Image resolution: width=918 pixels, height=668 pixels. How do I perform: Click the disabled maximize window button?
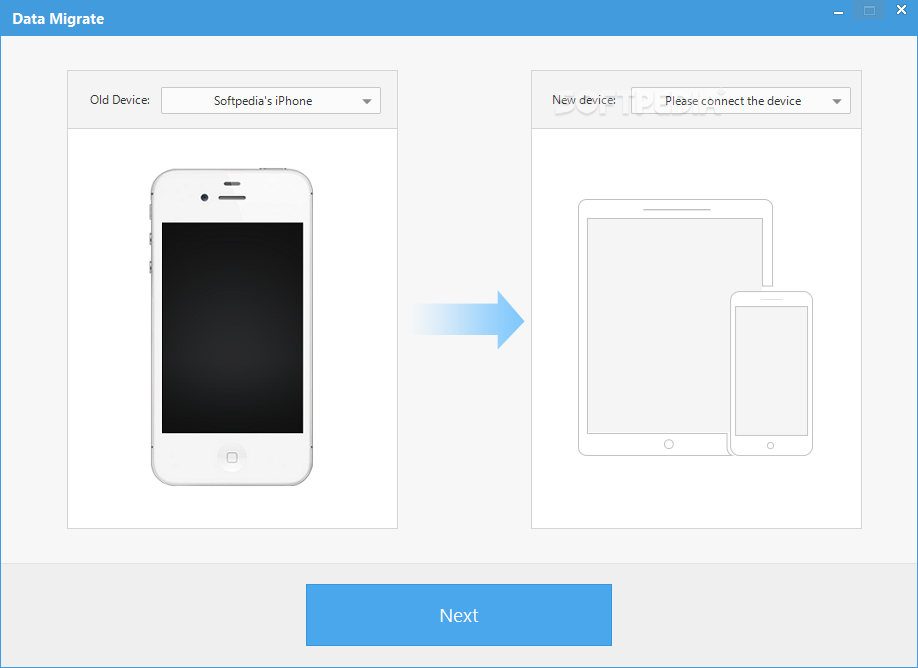[869, 11]
